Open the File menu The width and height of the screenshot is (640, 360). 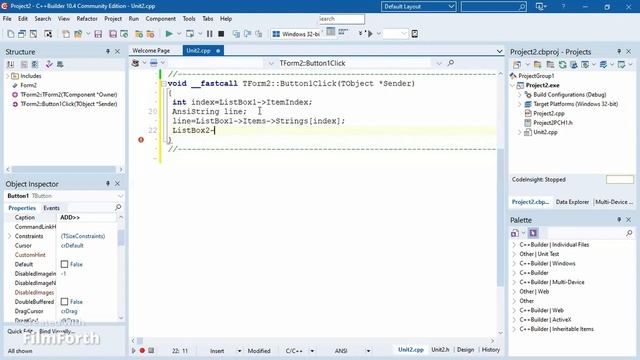tap(7, 19)
